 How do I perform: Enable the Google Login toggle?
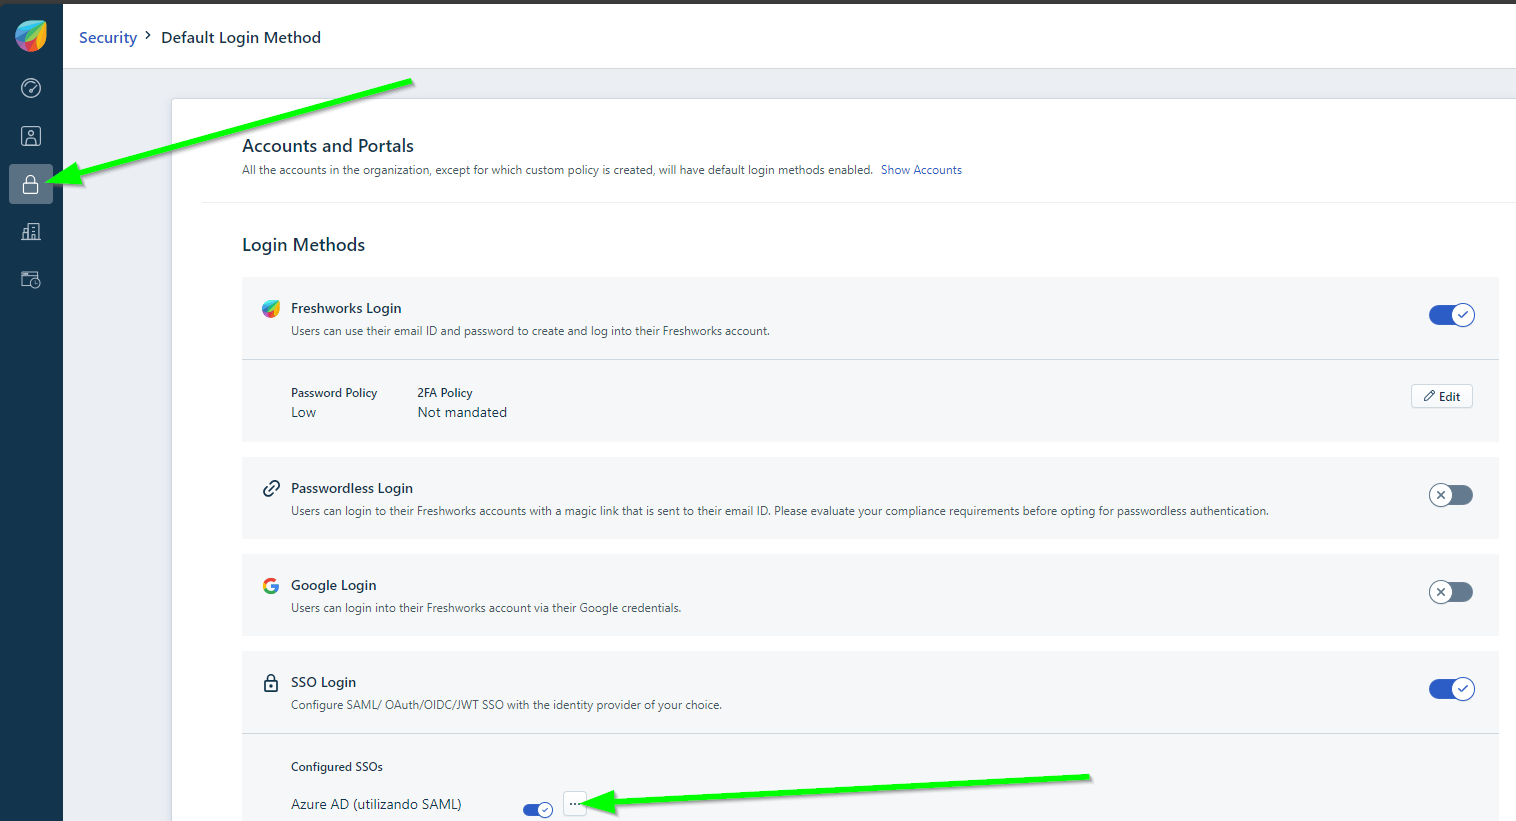click(x=1450, y=592)
